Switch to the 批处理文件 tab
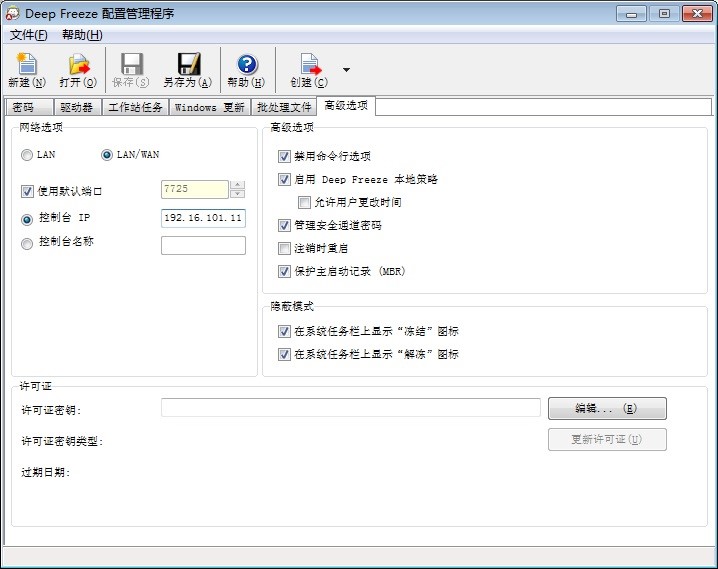Screen dimensions: 718x569 284,107
